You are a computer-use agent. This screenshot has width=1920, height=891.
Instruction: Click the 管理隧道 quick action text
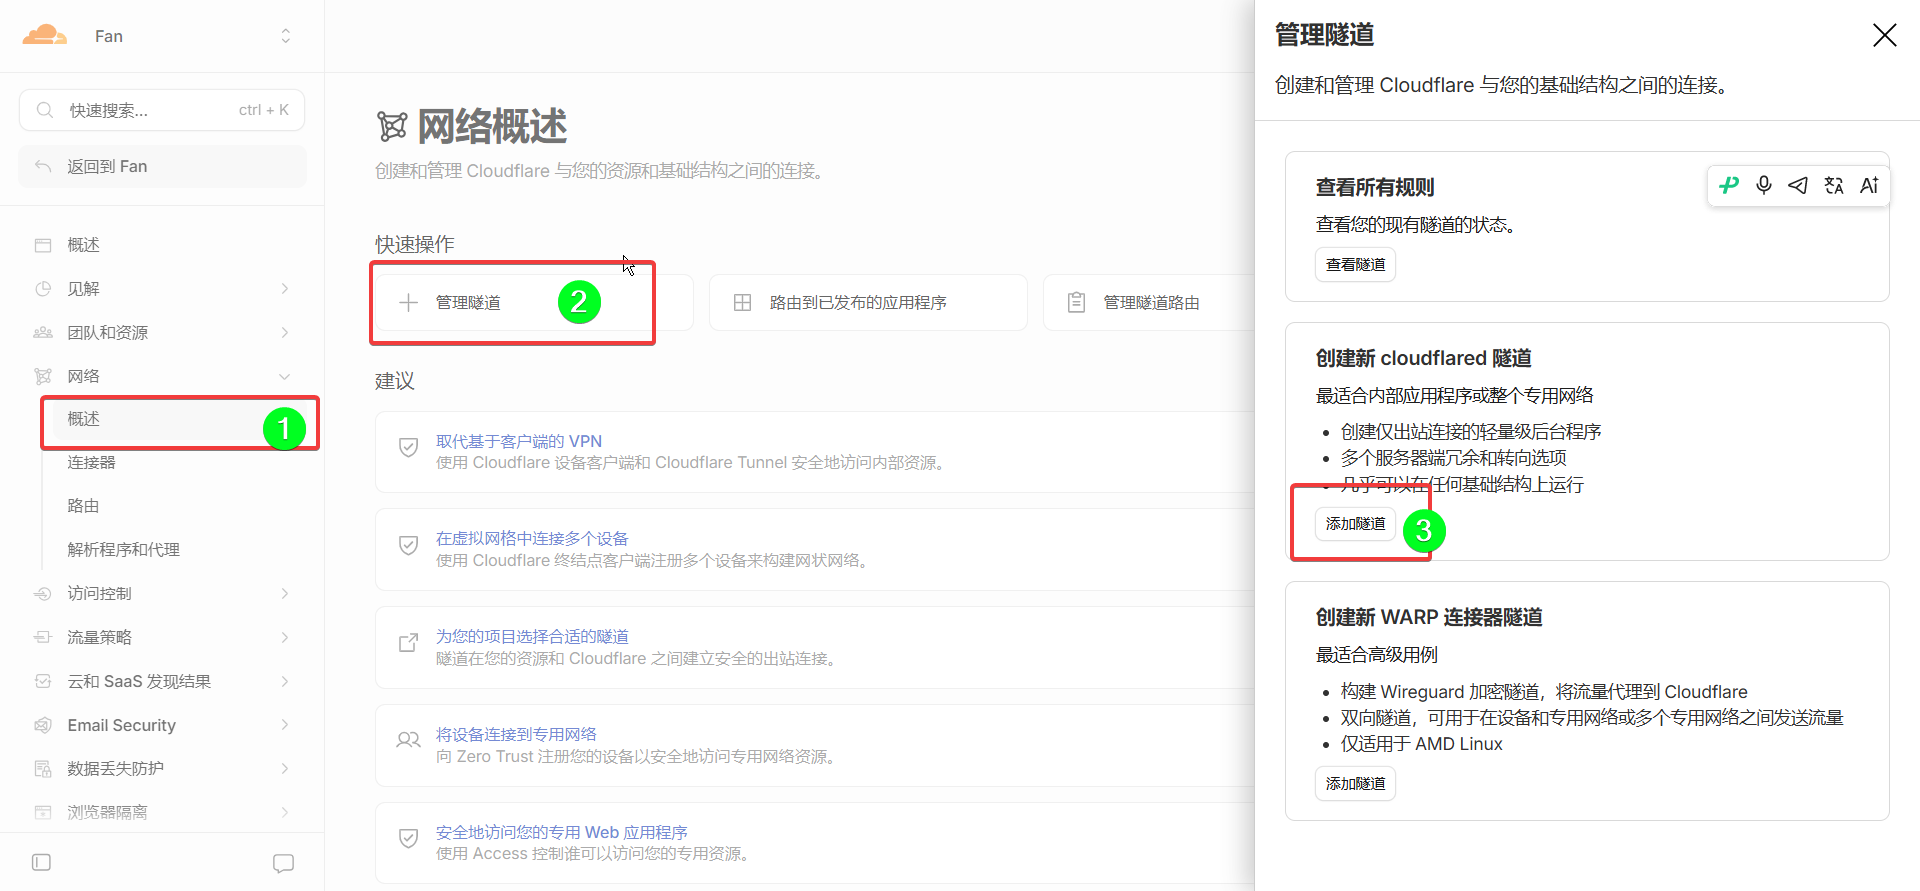468,303
